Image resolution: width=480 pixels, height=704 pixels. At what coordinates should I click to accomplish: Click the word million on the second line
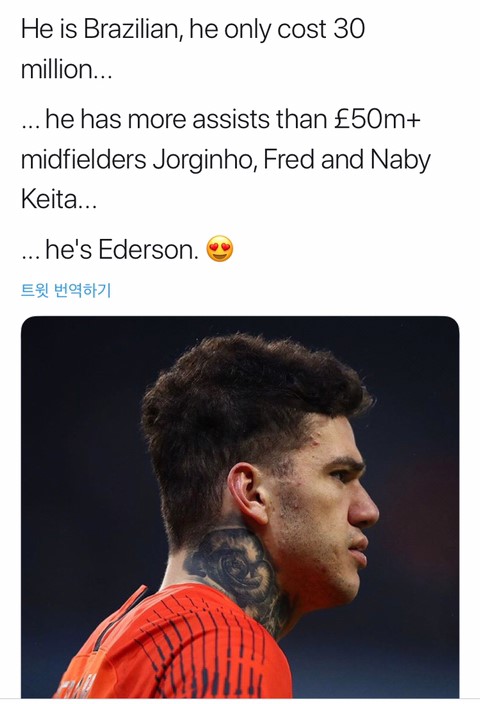tap(56, 70)
